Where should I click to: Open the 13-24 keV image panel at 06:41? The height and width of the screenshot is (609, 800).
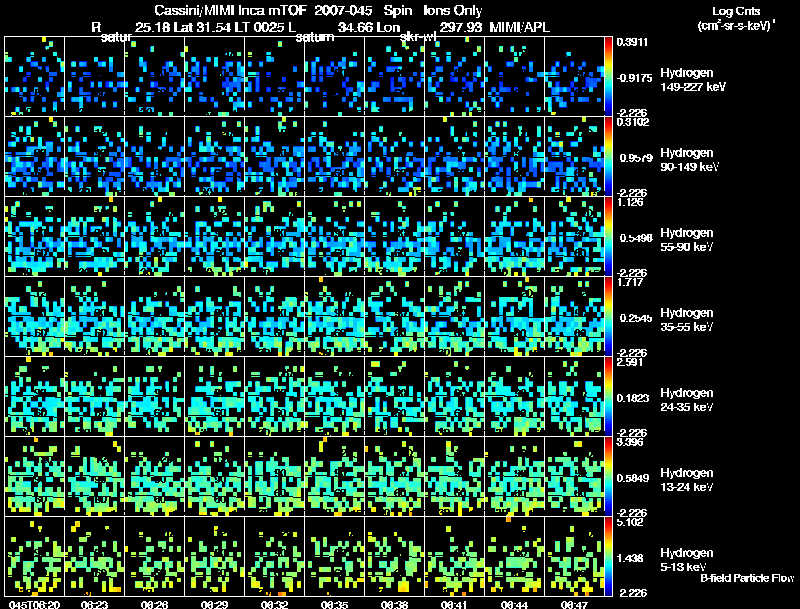click(x=454, y=476)
